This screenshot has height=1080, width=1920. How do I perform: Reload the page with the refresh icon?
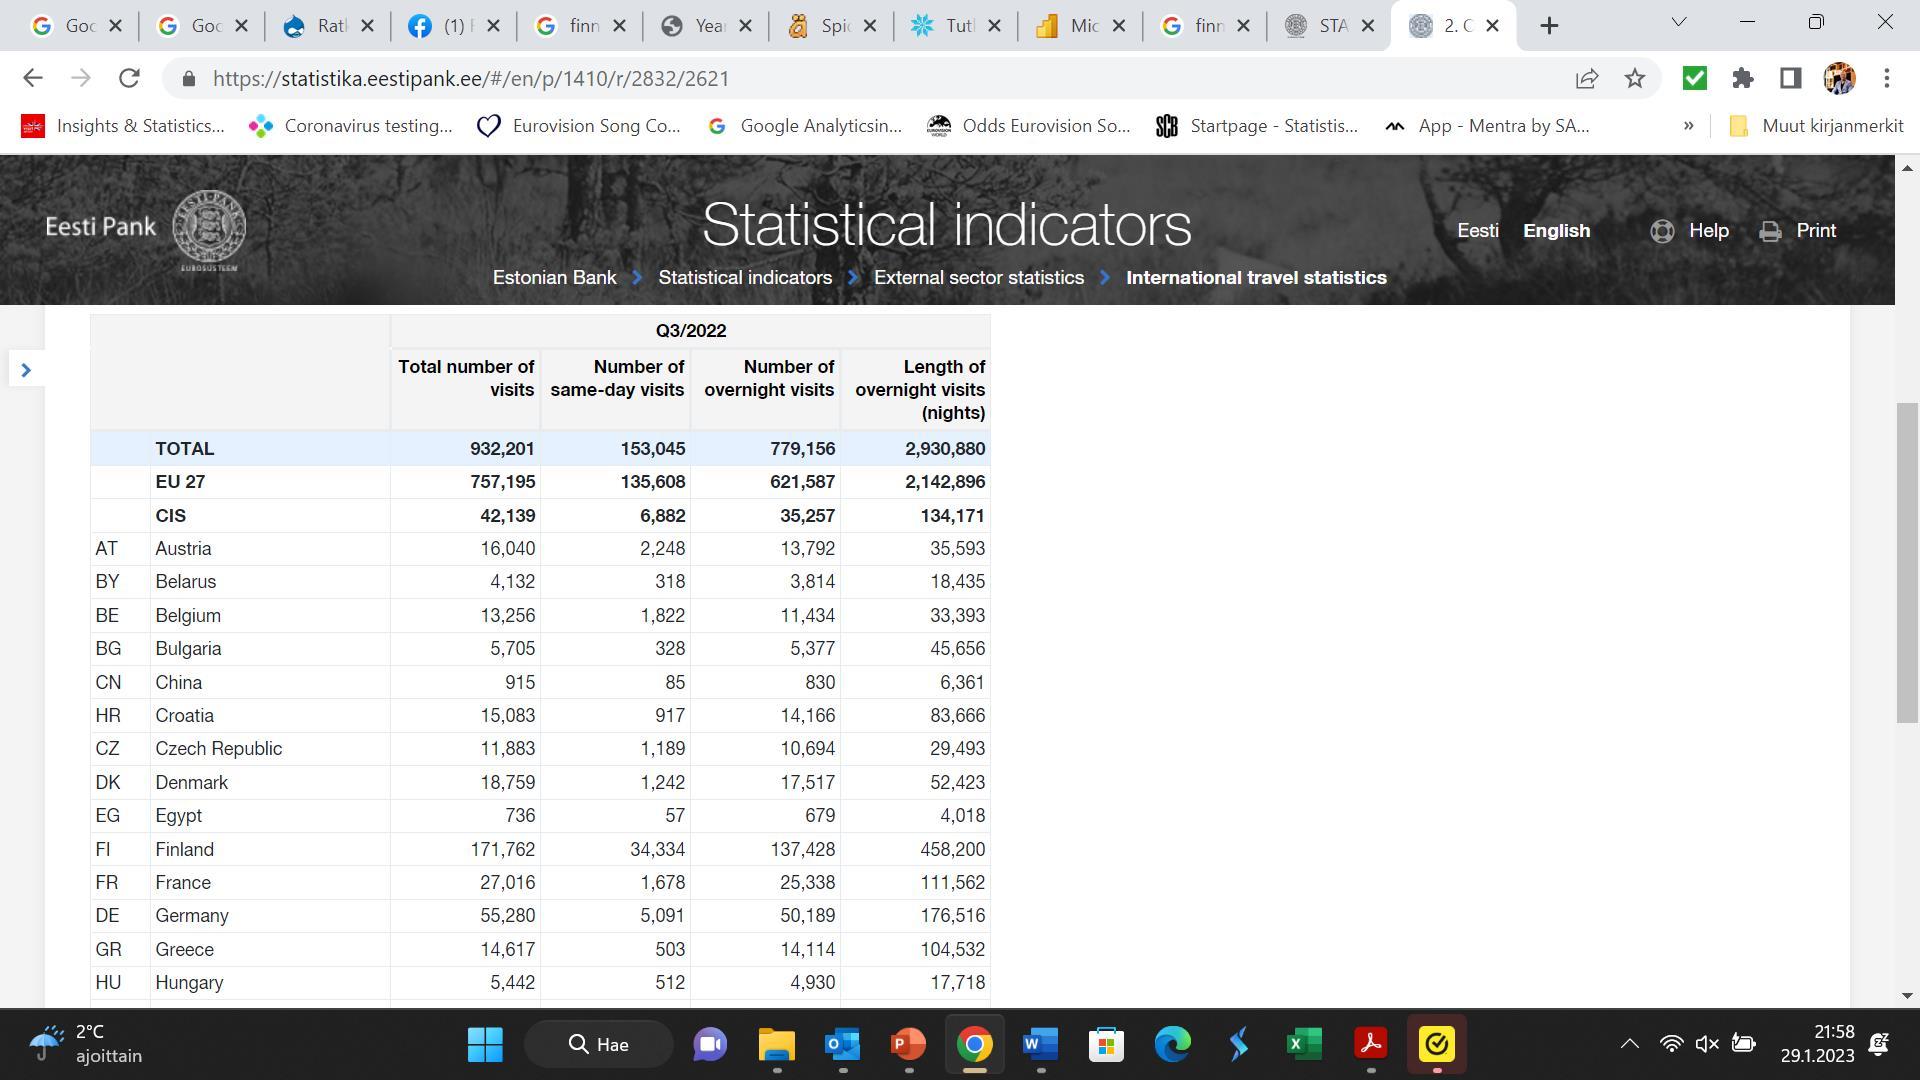[129, 78]
